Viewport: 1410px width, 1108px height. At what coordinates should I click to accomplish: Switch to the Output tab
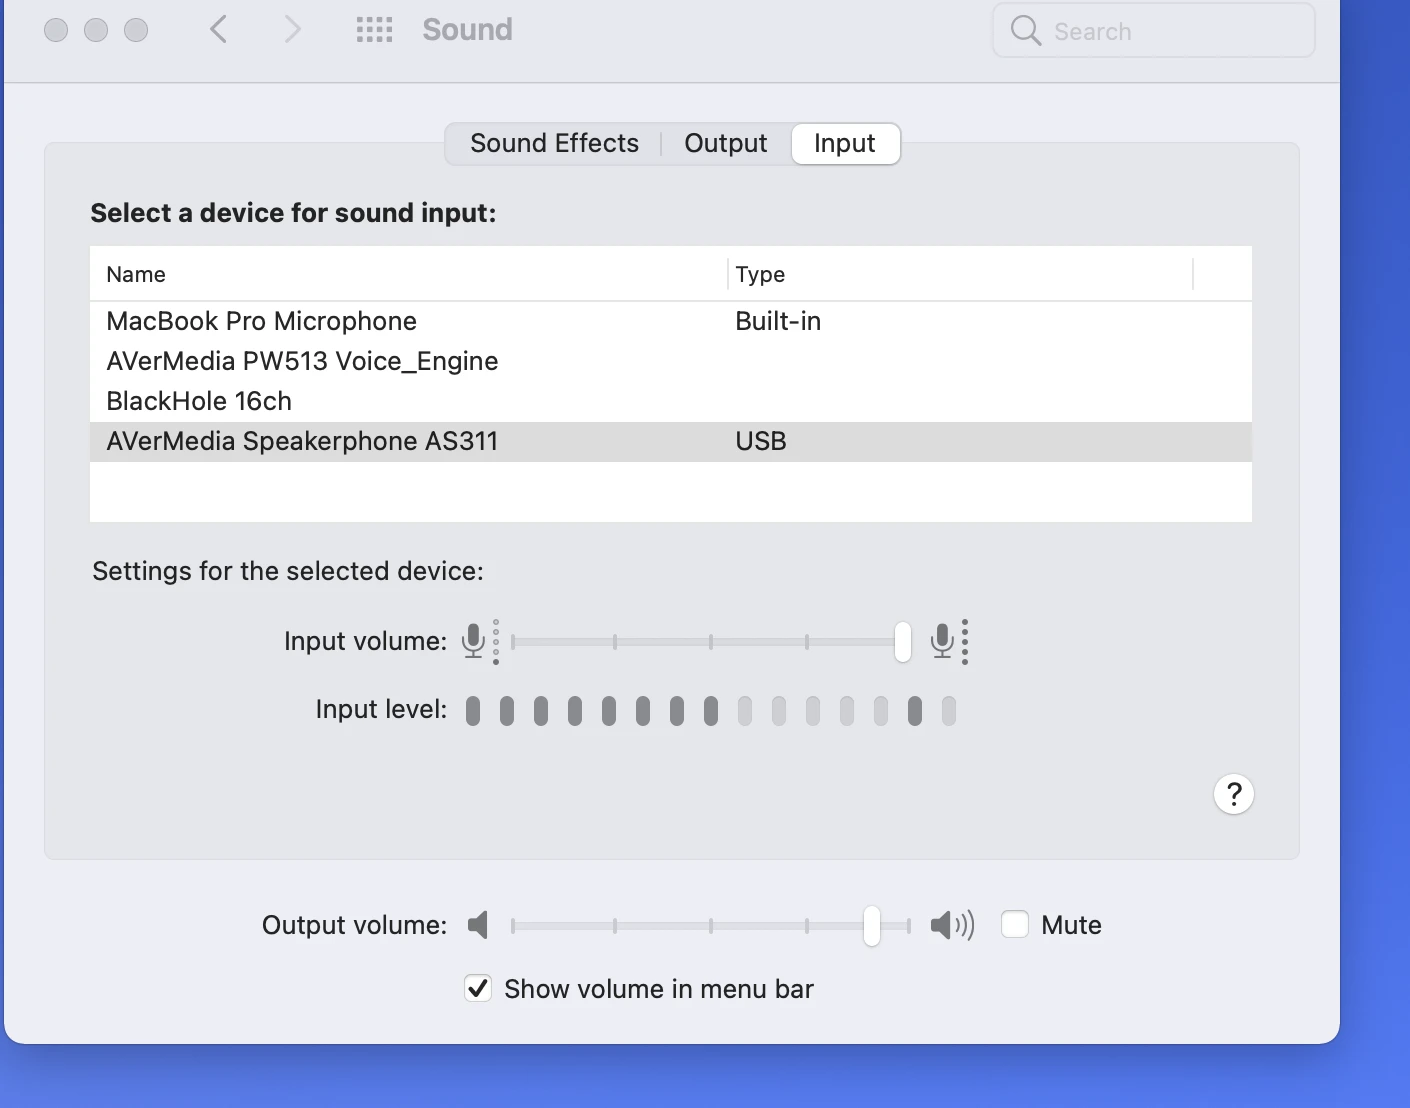[726, 143]
